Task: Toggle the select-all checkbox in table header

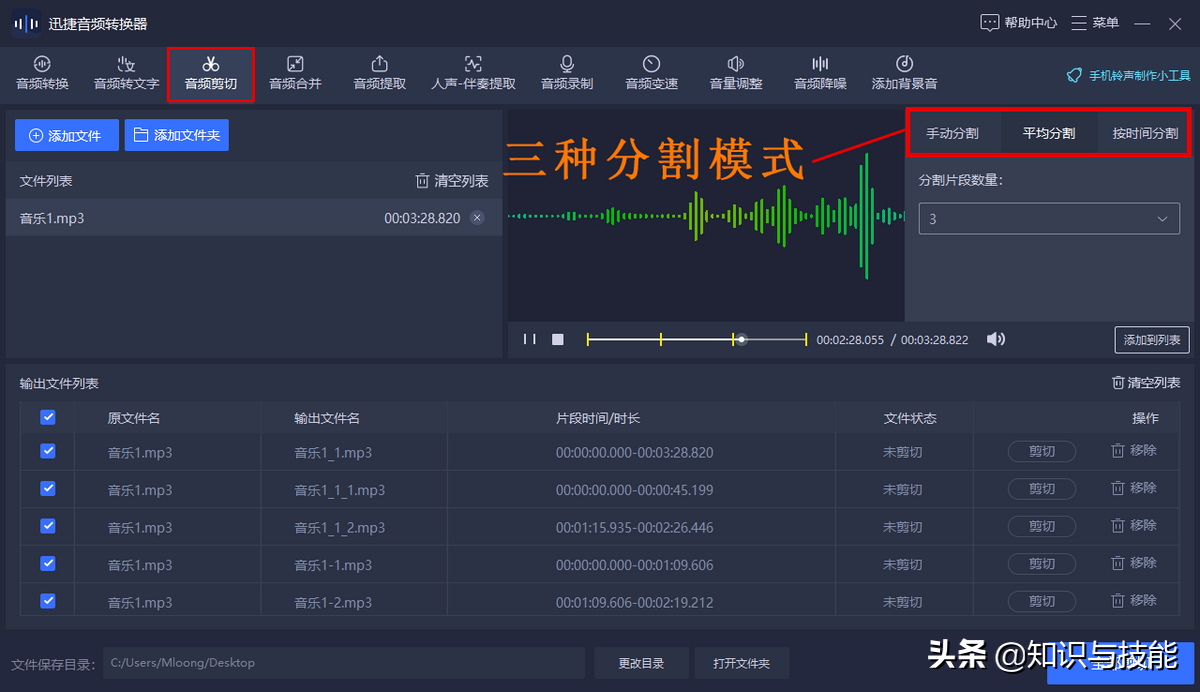Action: tap(48, 418)
